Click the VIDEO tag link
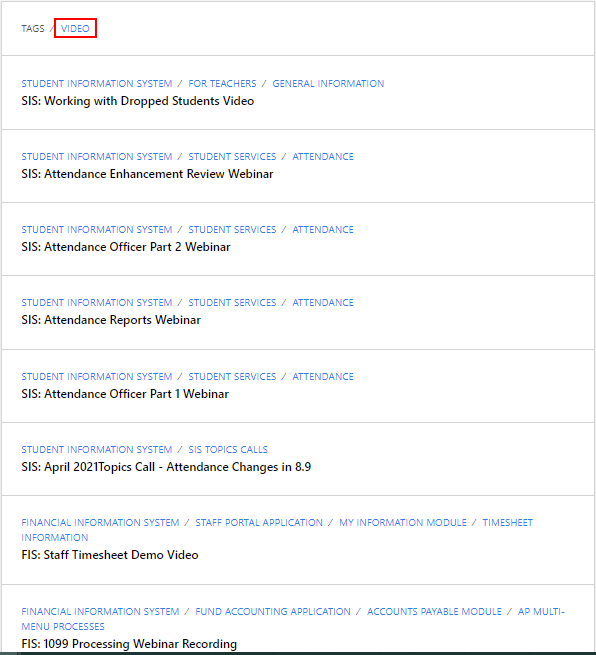 coord(75,28)
